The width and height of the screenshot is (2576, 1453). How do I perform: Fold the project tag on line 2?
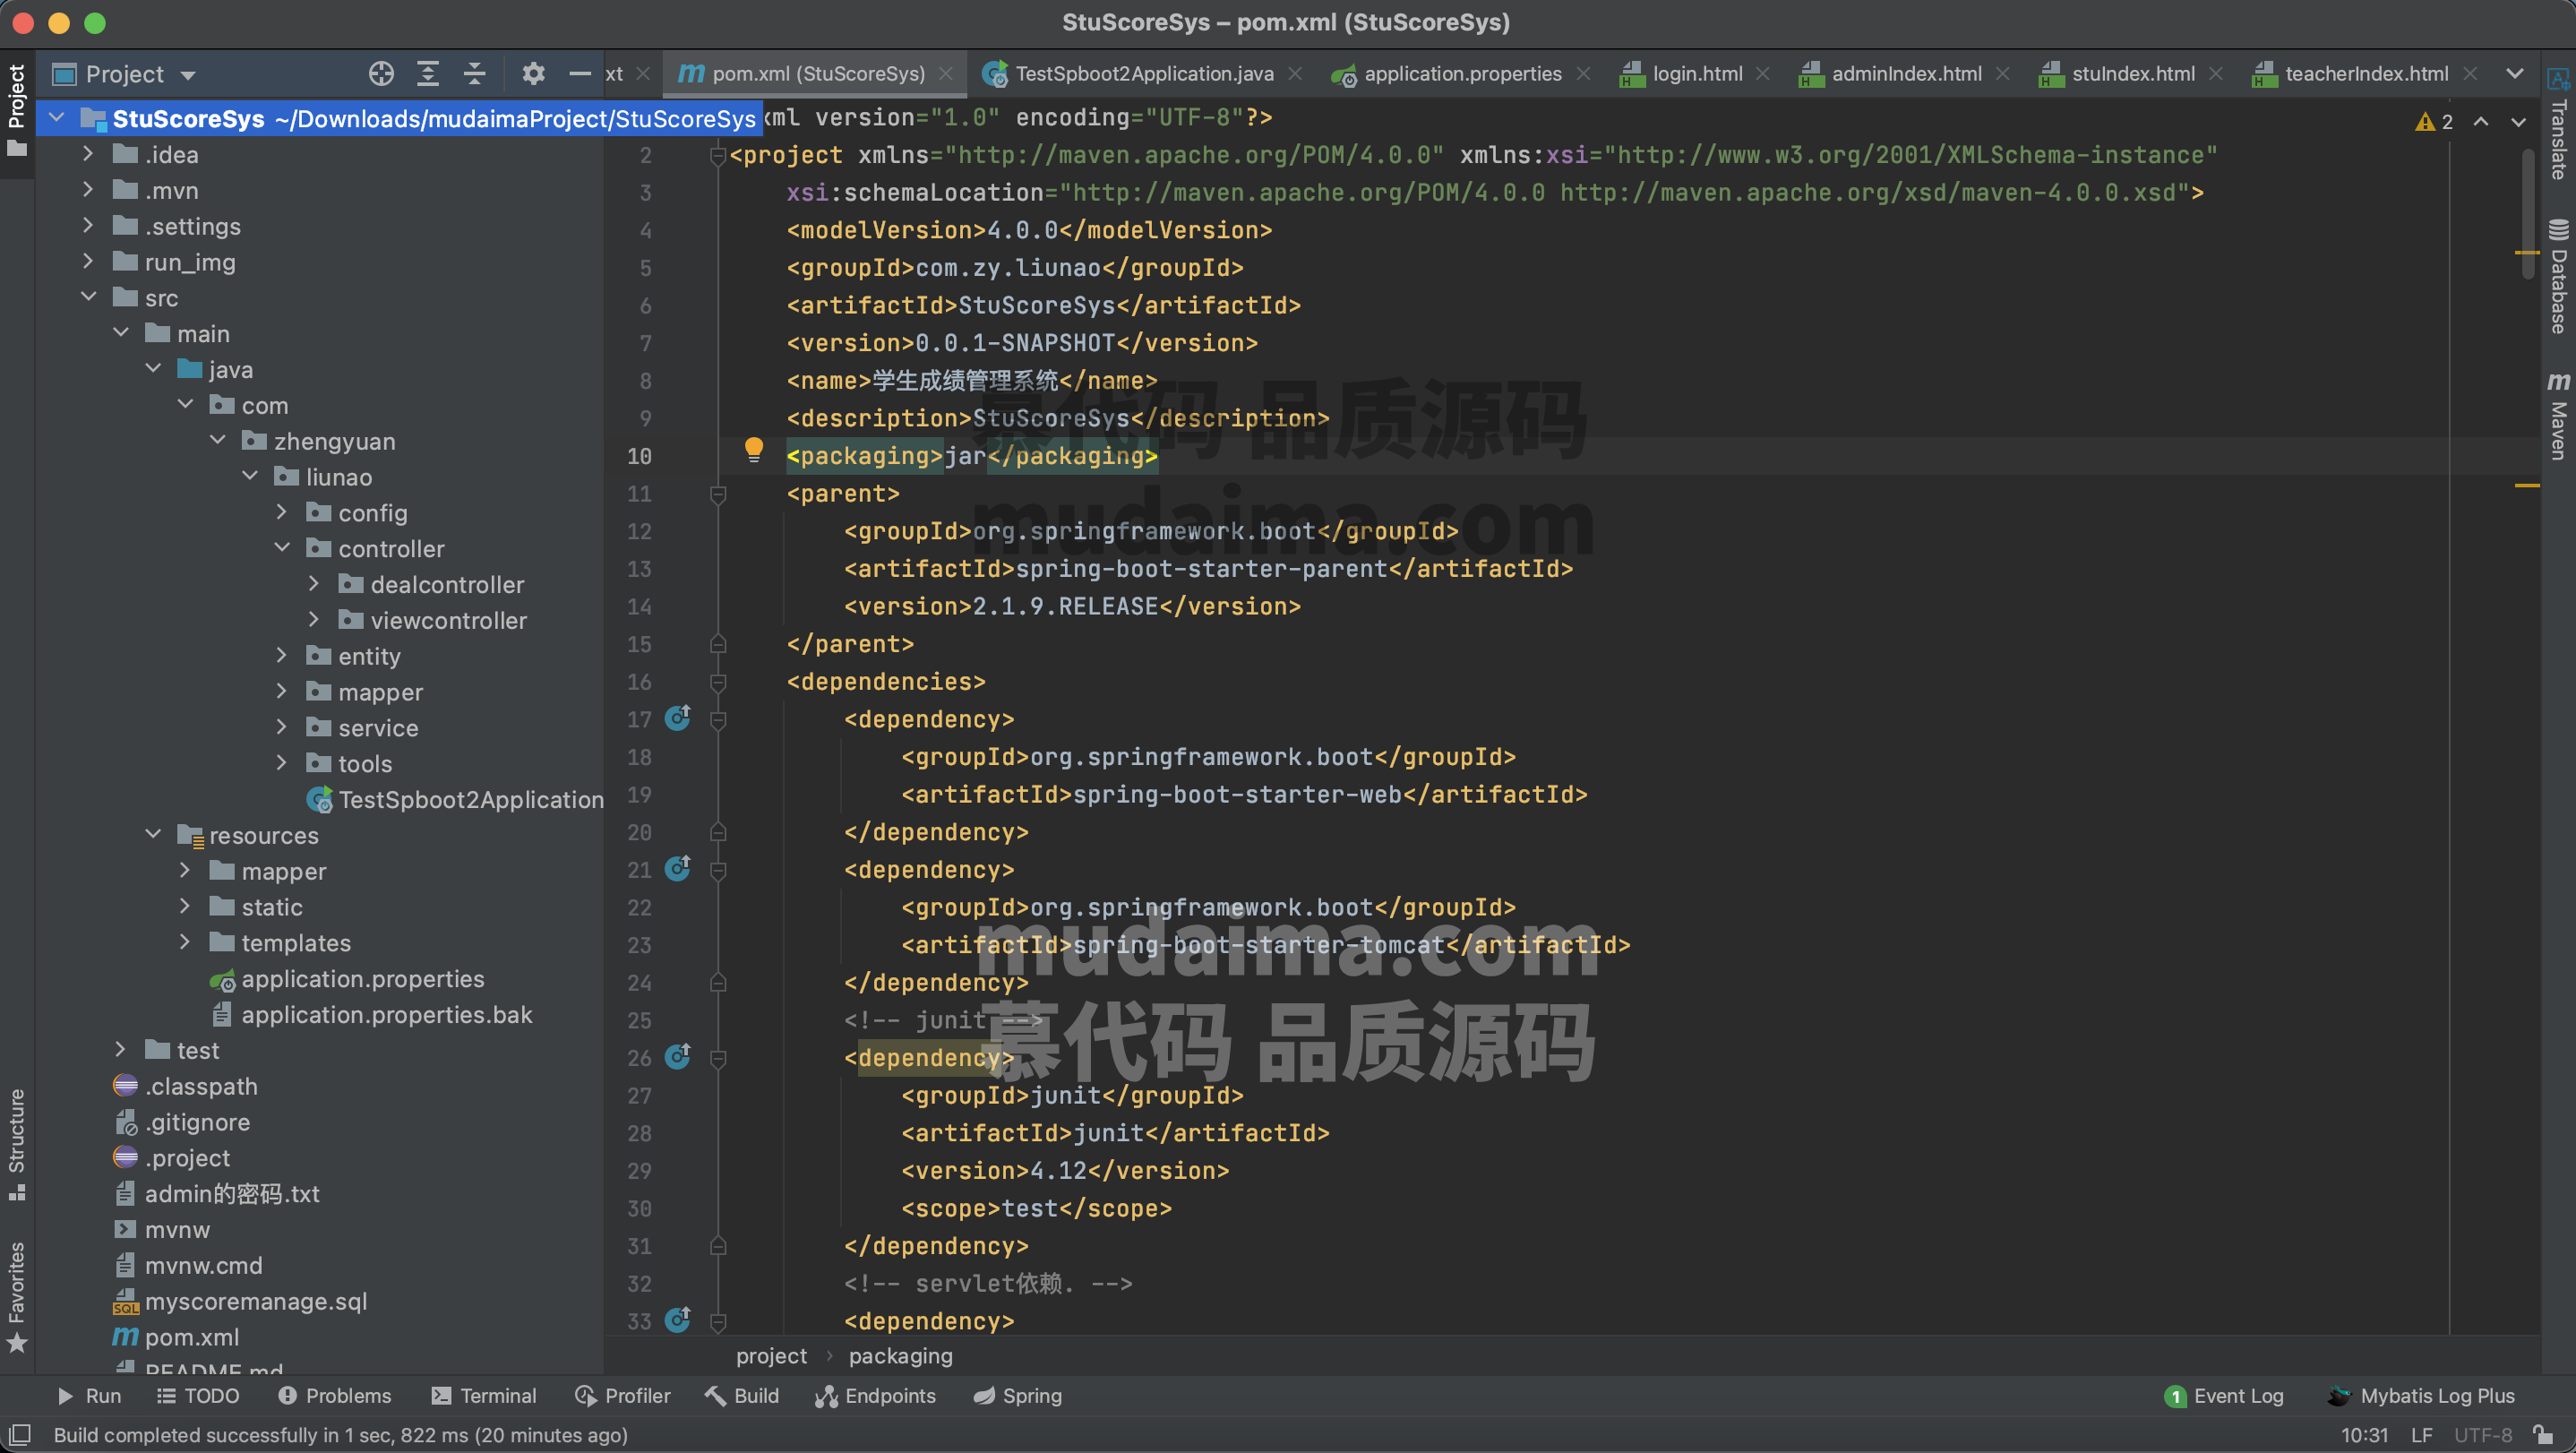[x=717, y=156]
